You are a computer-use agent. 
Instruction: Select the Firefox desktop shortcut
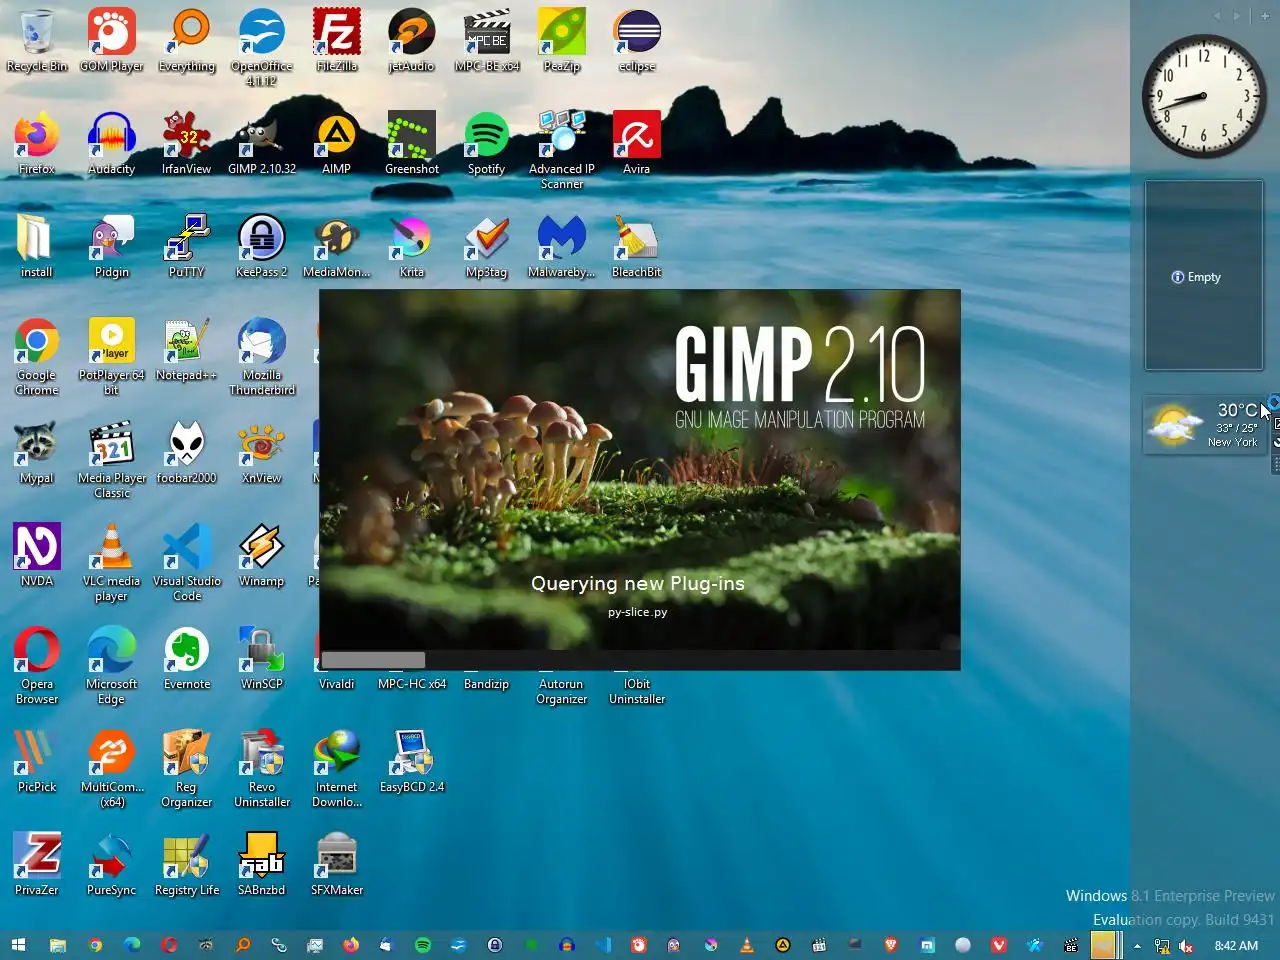[37, 143]
